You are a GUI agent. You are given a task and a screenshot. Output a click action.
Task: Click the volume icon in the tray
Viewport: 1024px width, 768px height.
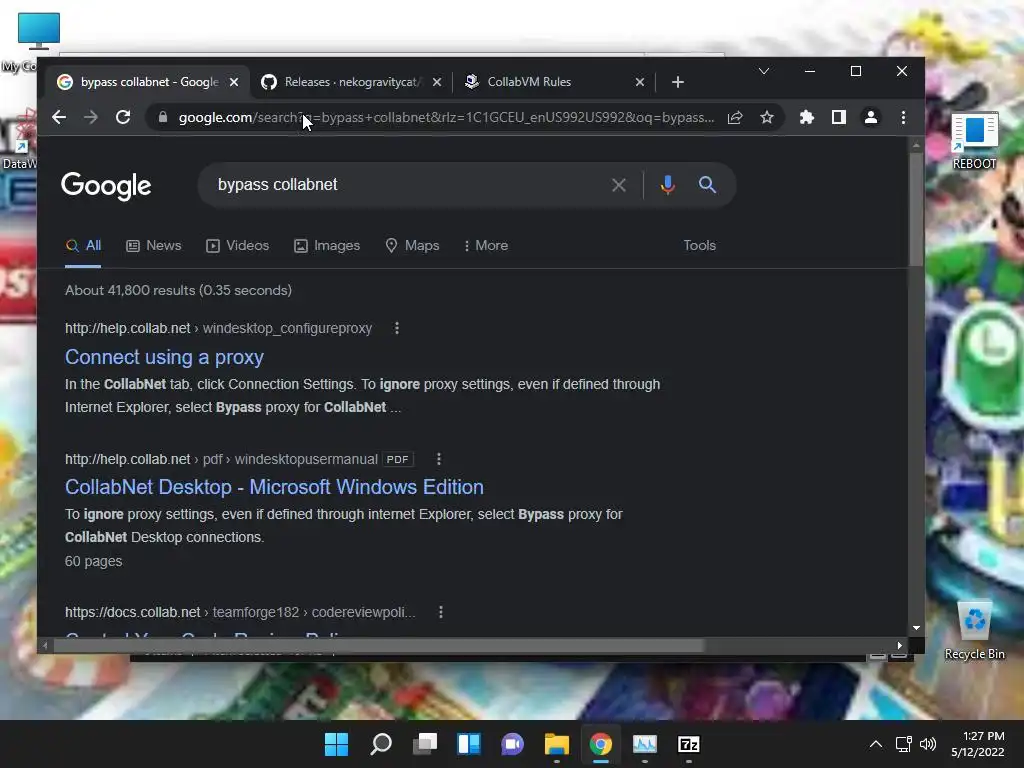(928, 744)
